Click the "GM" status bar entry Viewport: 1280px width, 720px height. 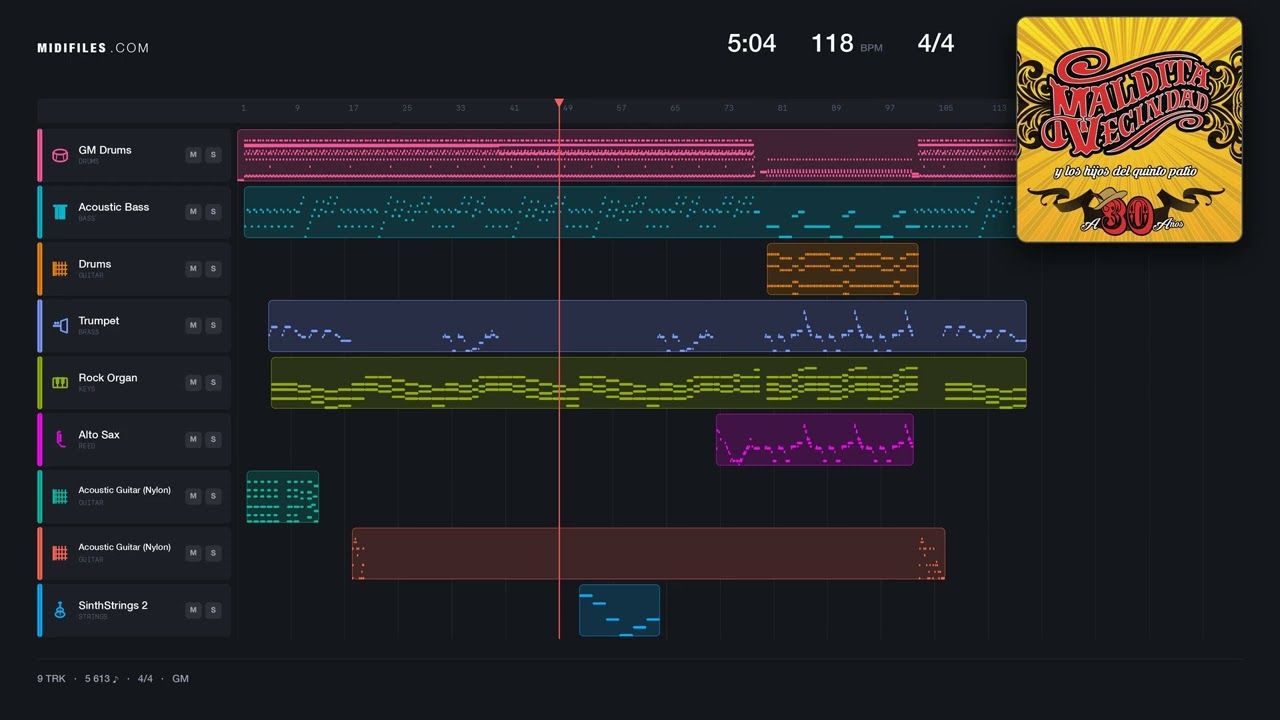pos(180,679)
